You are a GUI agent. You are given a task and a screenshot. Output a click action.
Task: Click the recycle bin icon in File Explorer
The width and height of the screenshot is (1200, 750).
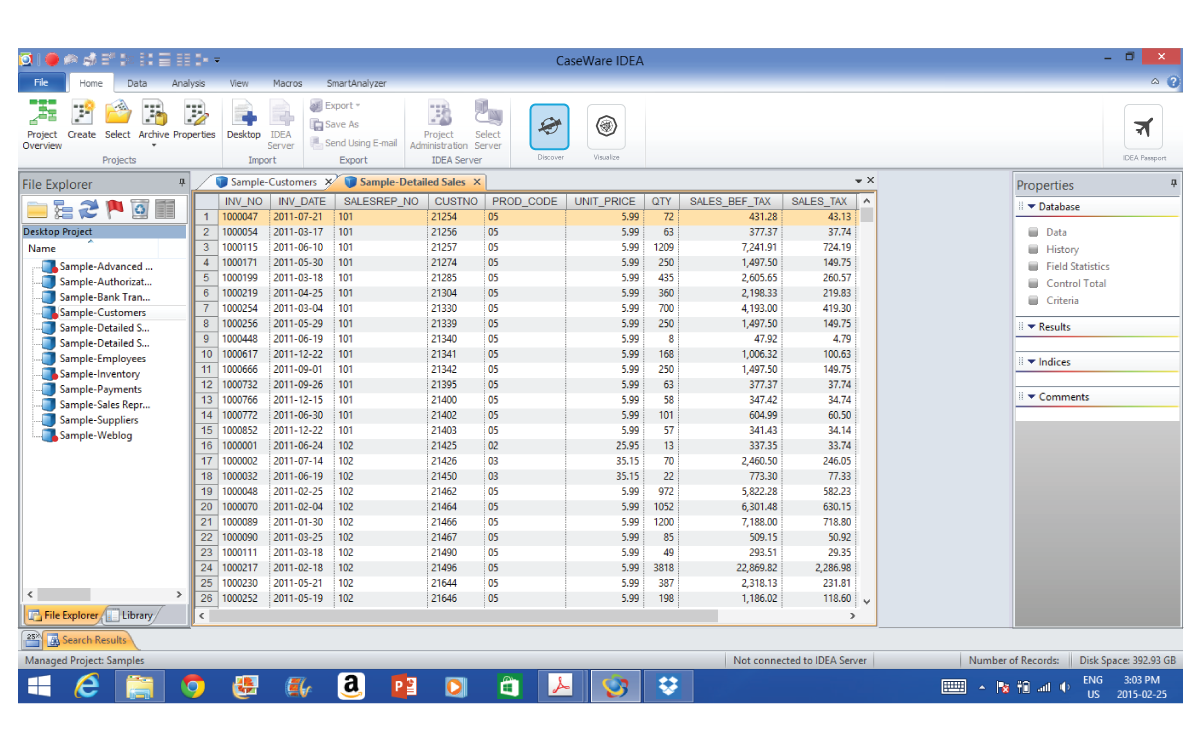(x=140, y=209)
